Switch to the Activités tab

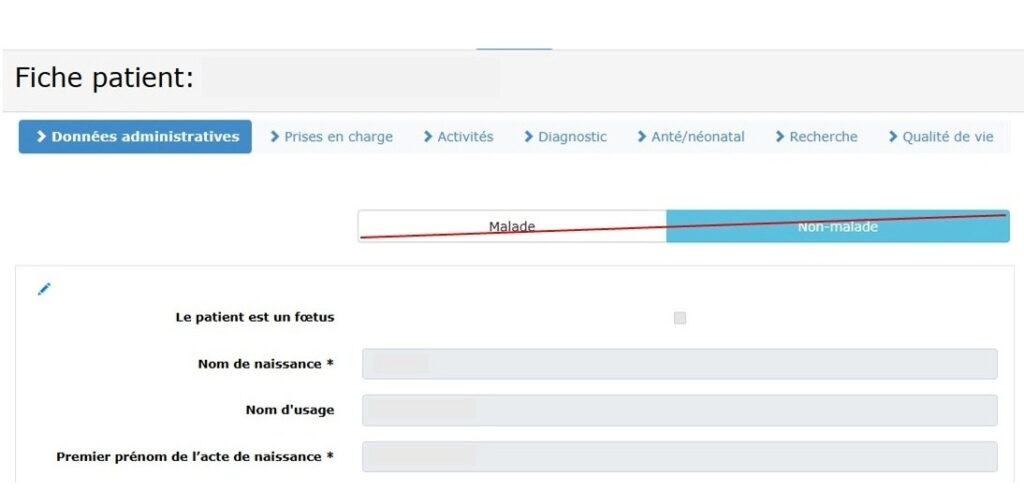click(465, 137)
